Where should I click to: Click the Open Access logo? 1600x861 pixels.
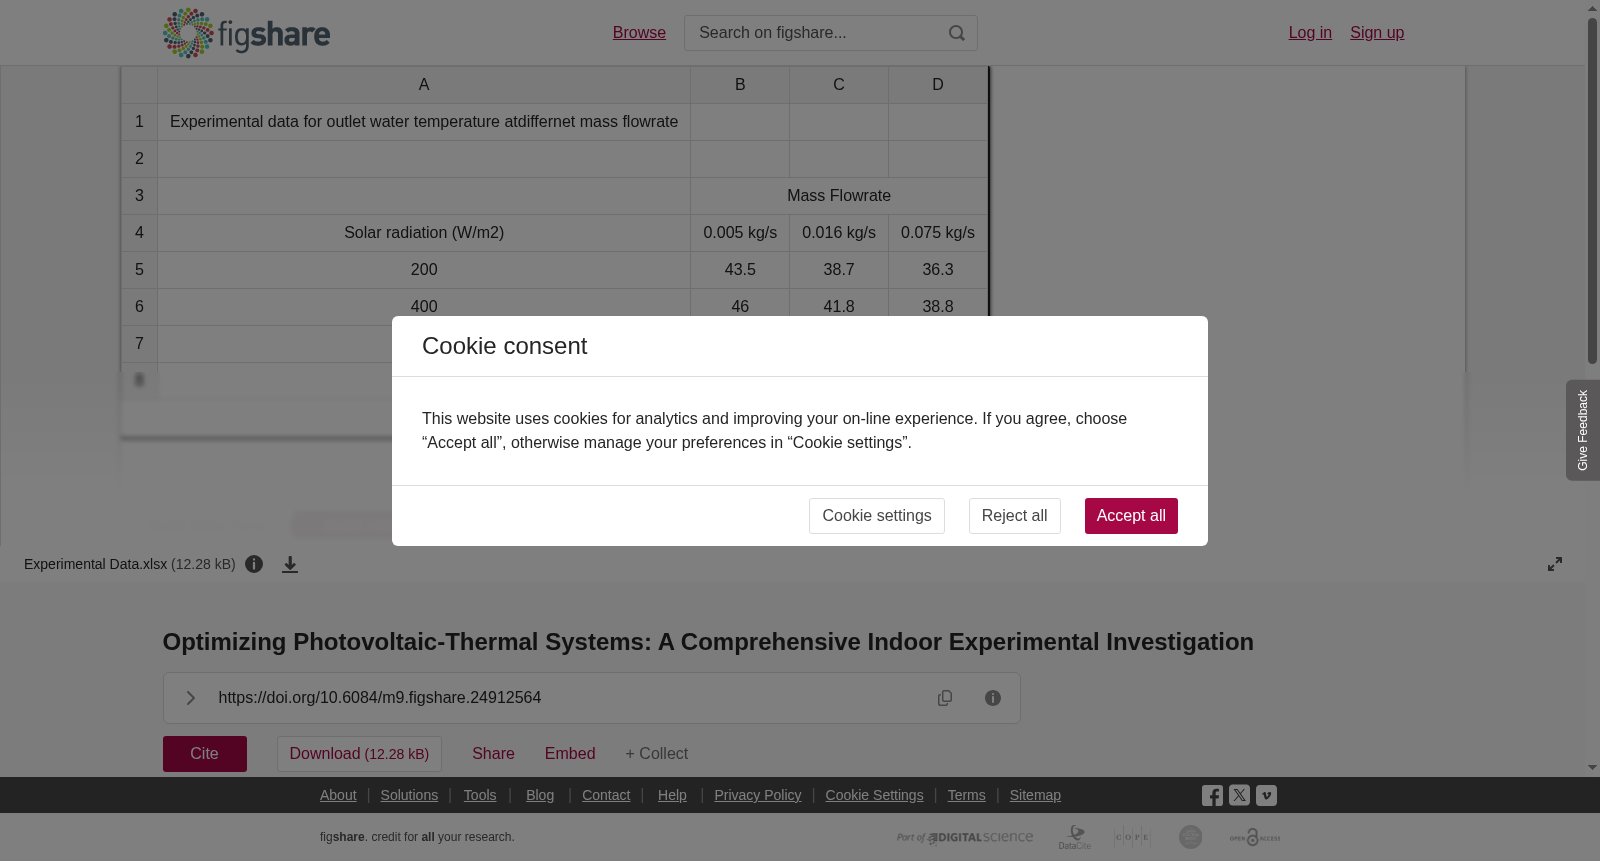pyautogui.click(x=1255, y=837)
